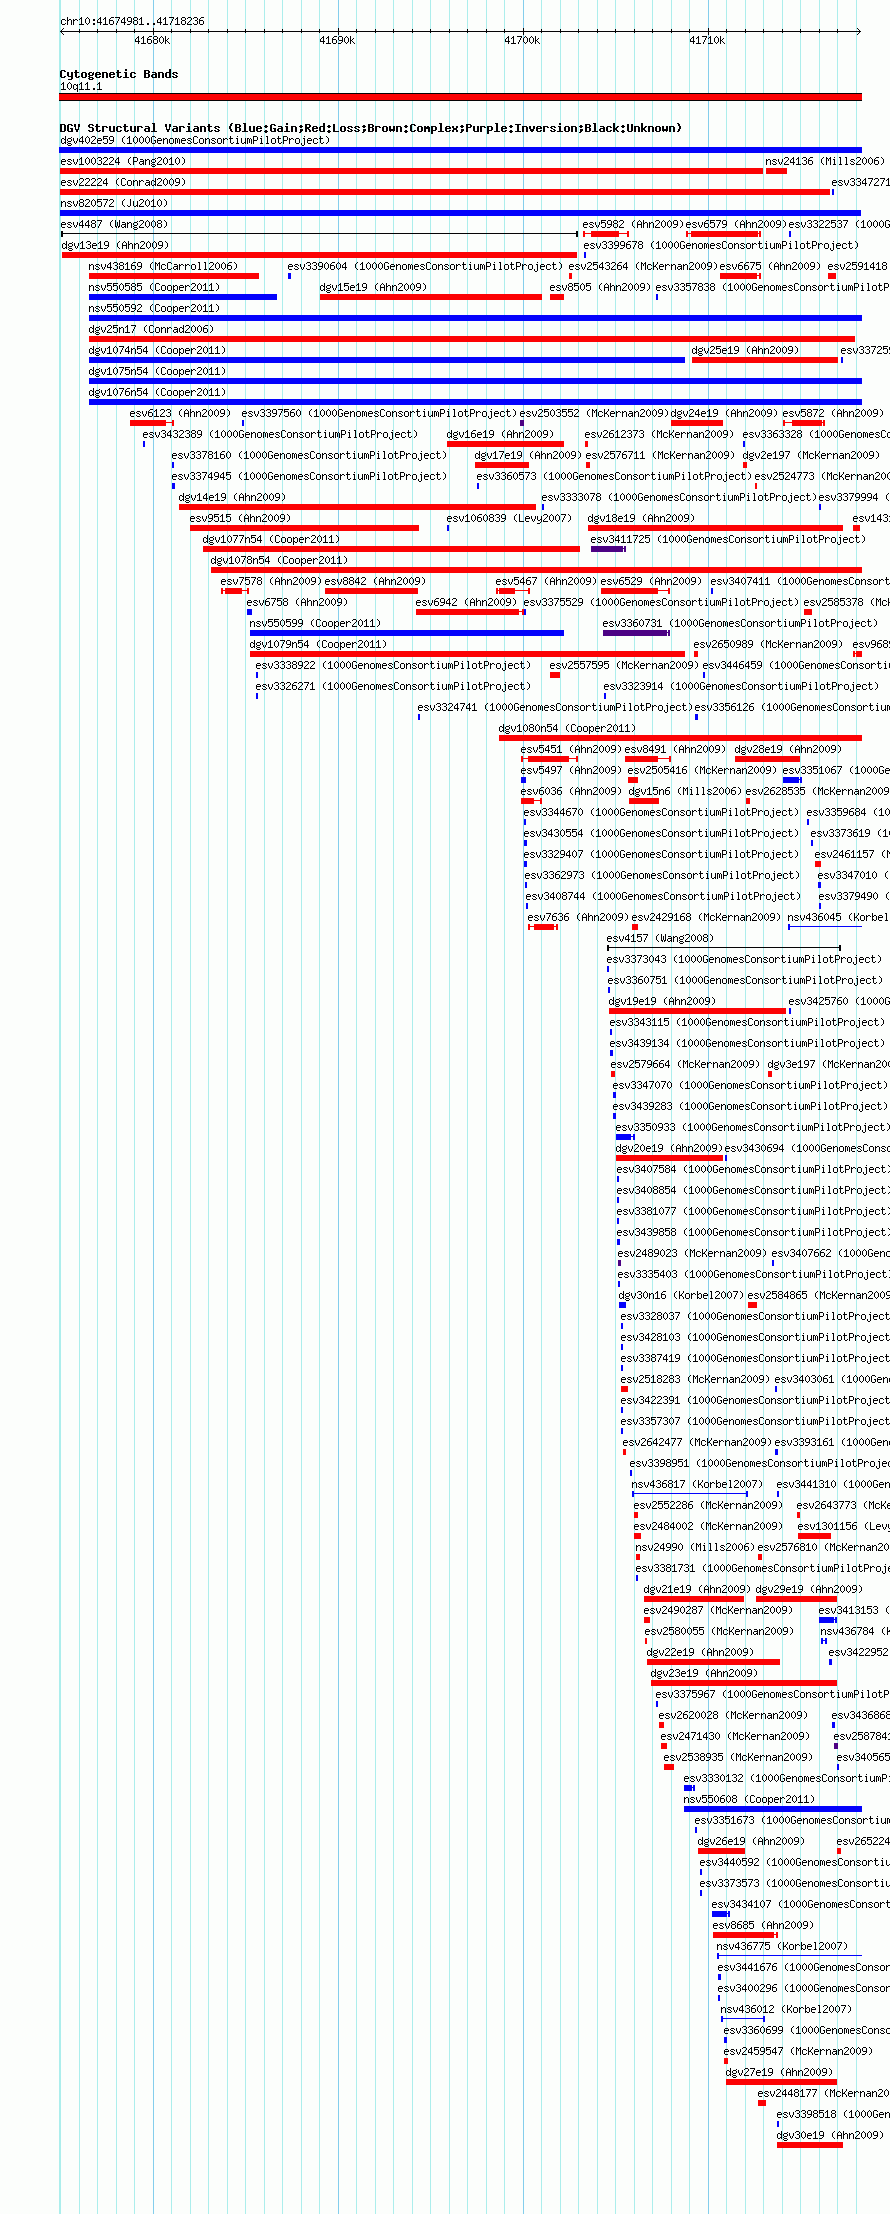This screenshot has width=890, height=2214.
Task: Open nsv550592 (Cooper2011) variant
Action: (154, 308)
